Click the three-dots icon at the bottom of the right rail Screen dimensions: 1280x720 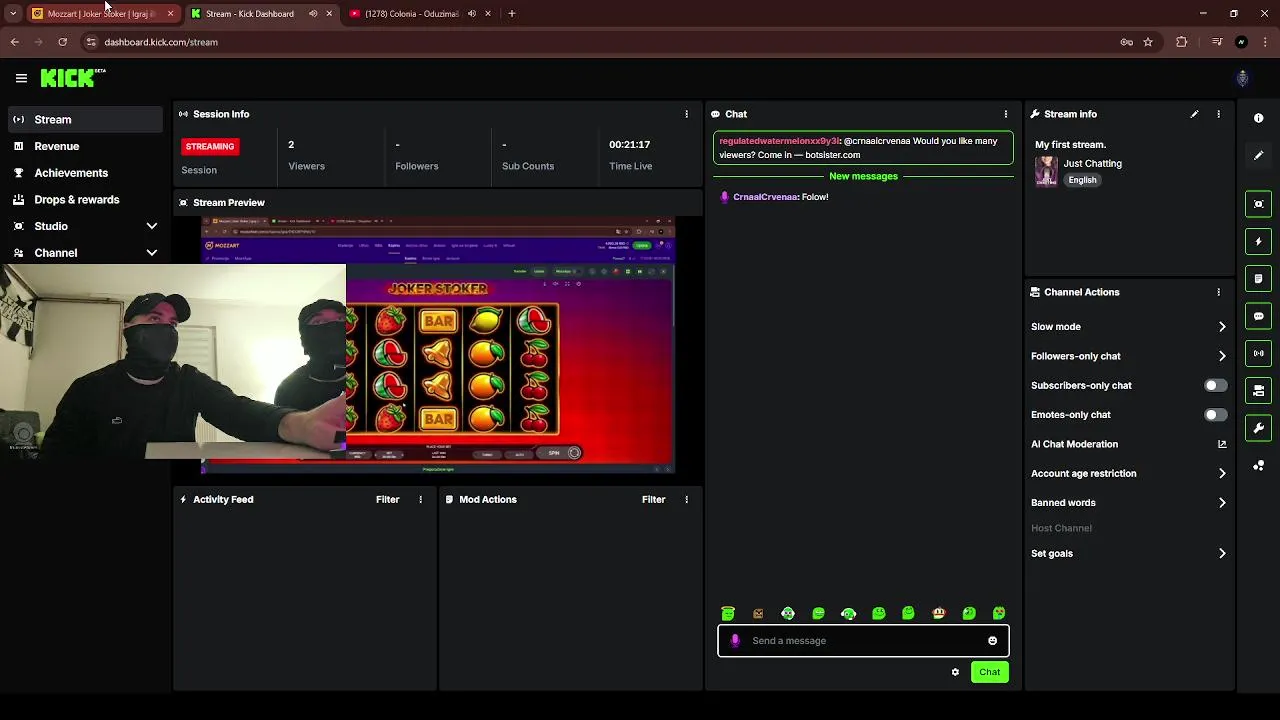click(1258, 466)
